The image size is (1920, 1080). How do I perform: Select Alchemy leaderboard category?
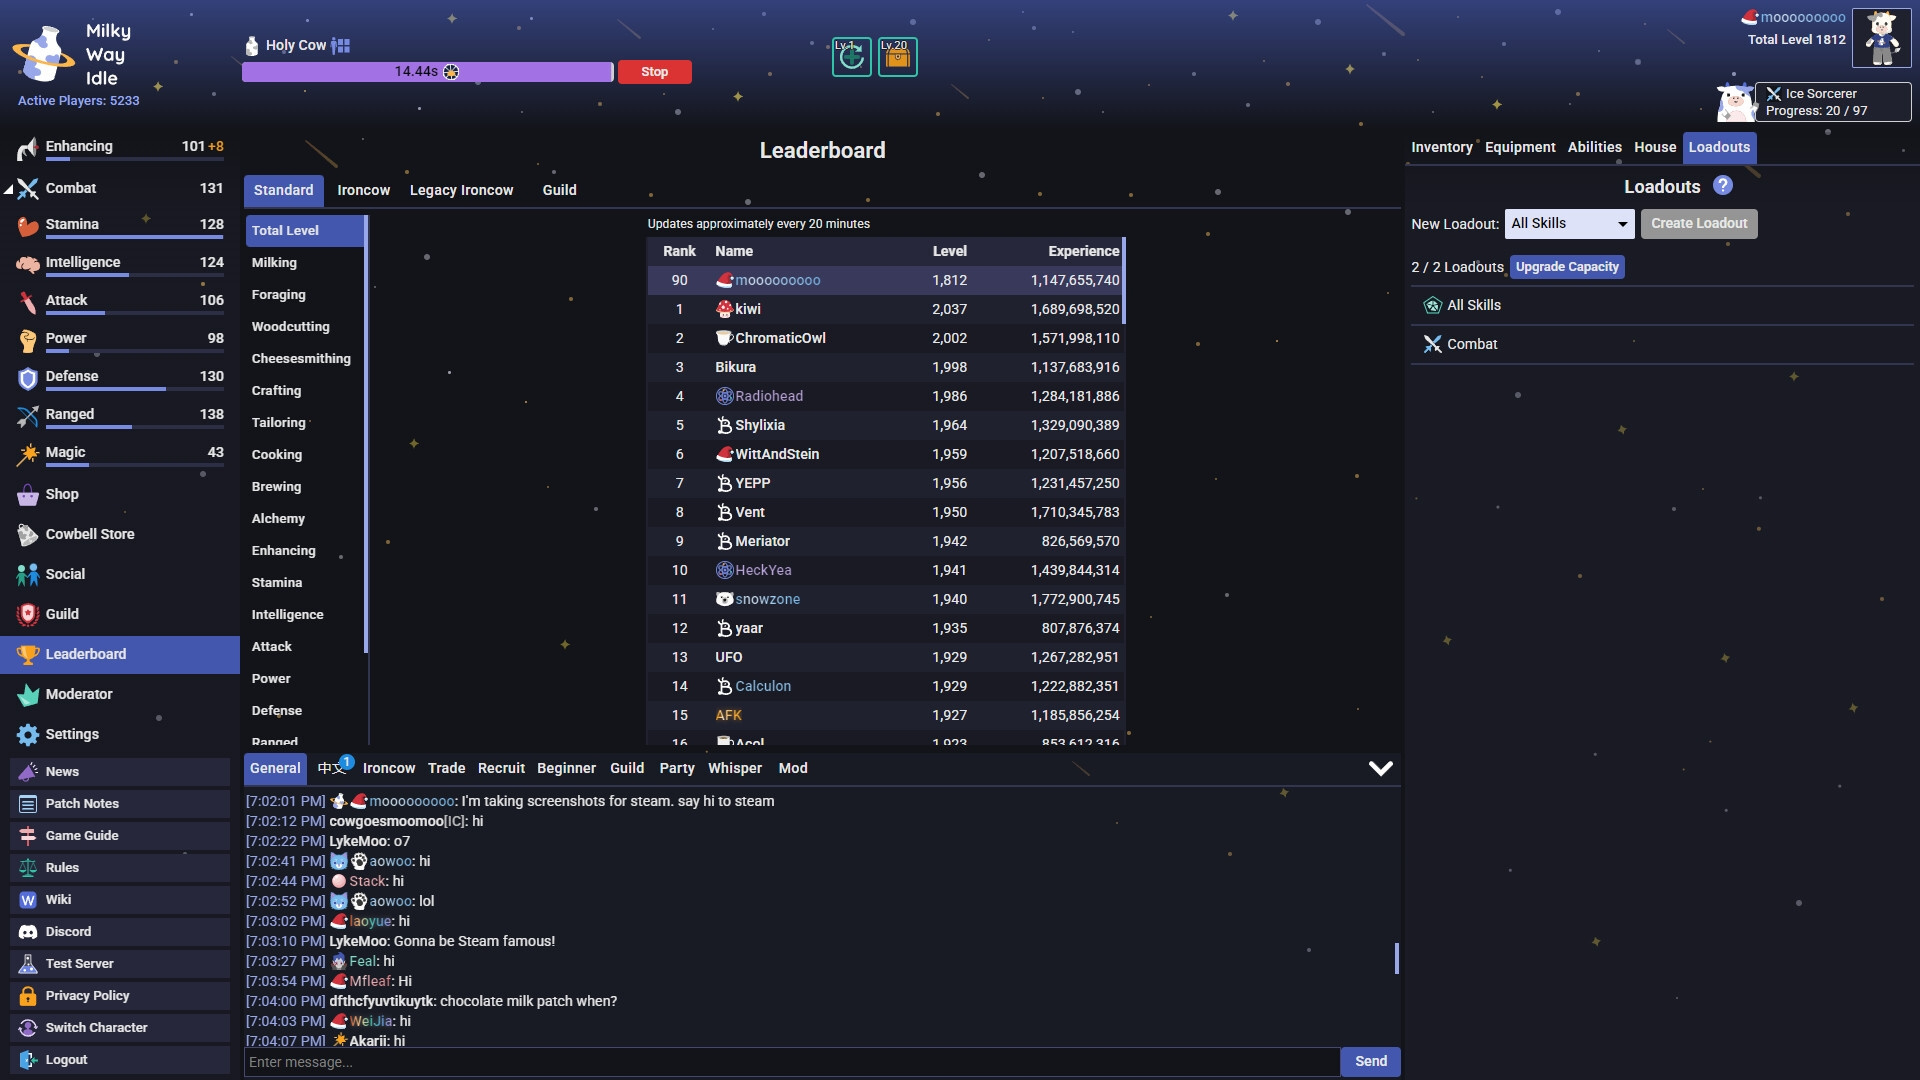coord(304,519)
